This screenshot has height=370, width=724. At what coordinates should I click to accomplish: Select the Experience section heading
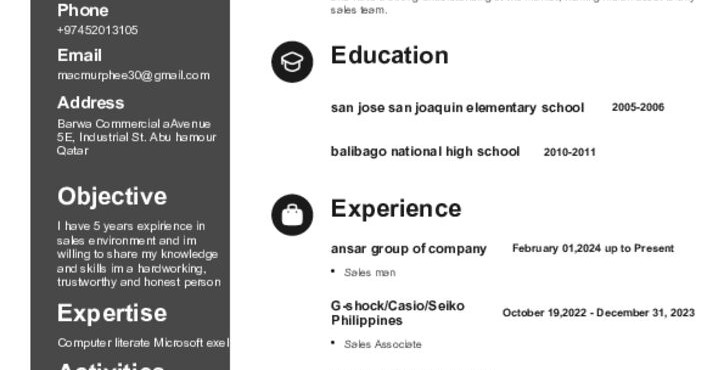(x=396, y=209)
